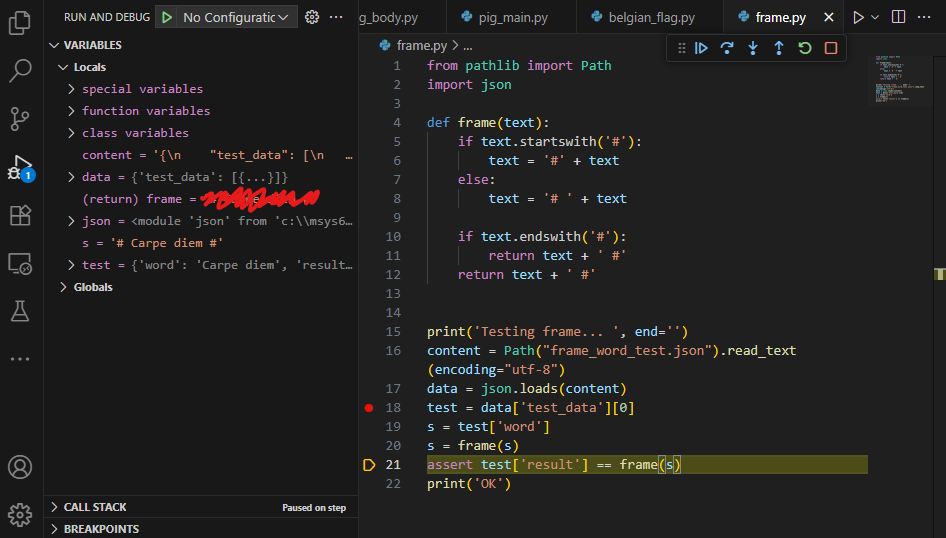The width and height of the screenshot is (946, 538).
Task: Start debugging with the green play button
Action: point(167,17)
